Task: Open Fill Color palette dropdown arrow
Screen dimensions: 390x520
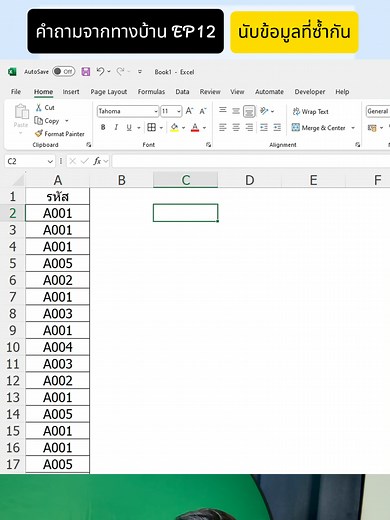Action: point(184,128)
